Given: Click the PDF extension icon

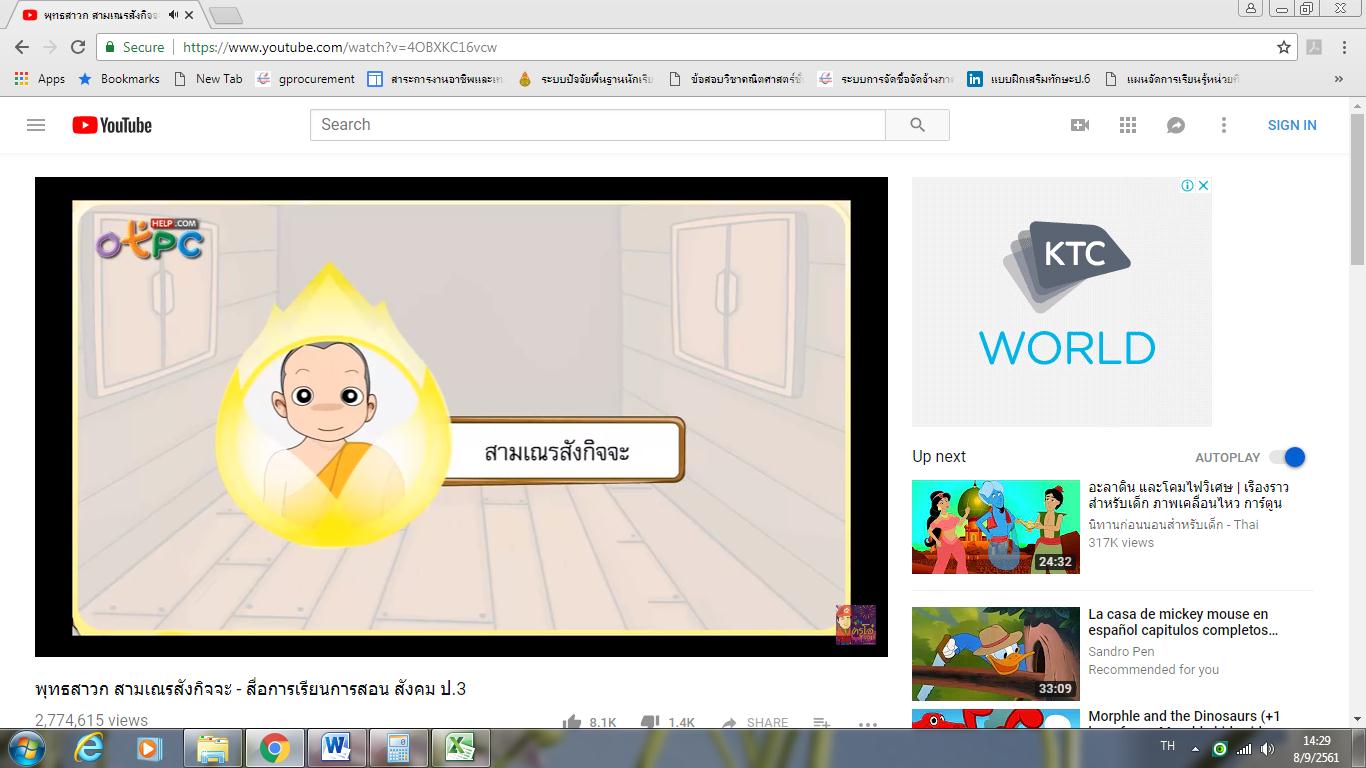Looking at the screenshot, I should pyautogui.click(x=1314, y=47).
